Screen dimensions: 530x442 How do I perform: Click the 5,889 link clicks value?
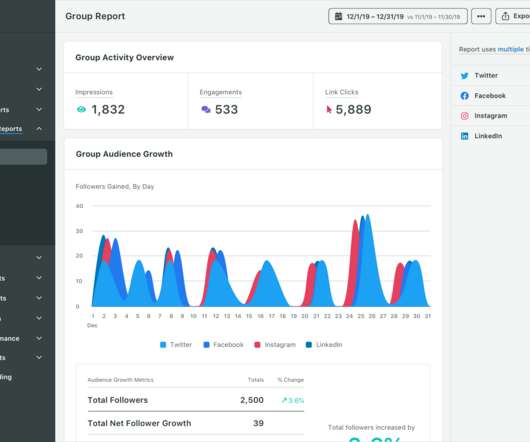coord(354,109)
